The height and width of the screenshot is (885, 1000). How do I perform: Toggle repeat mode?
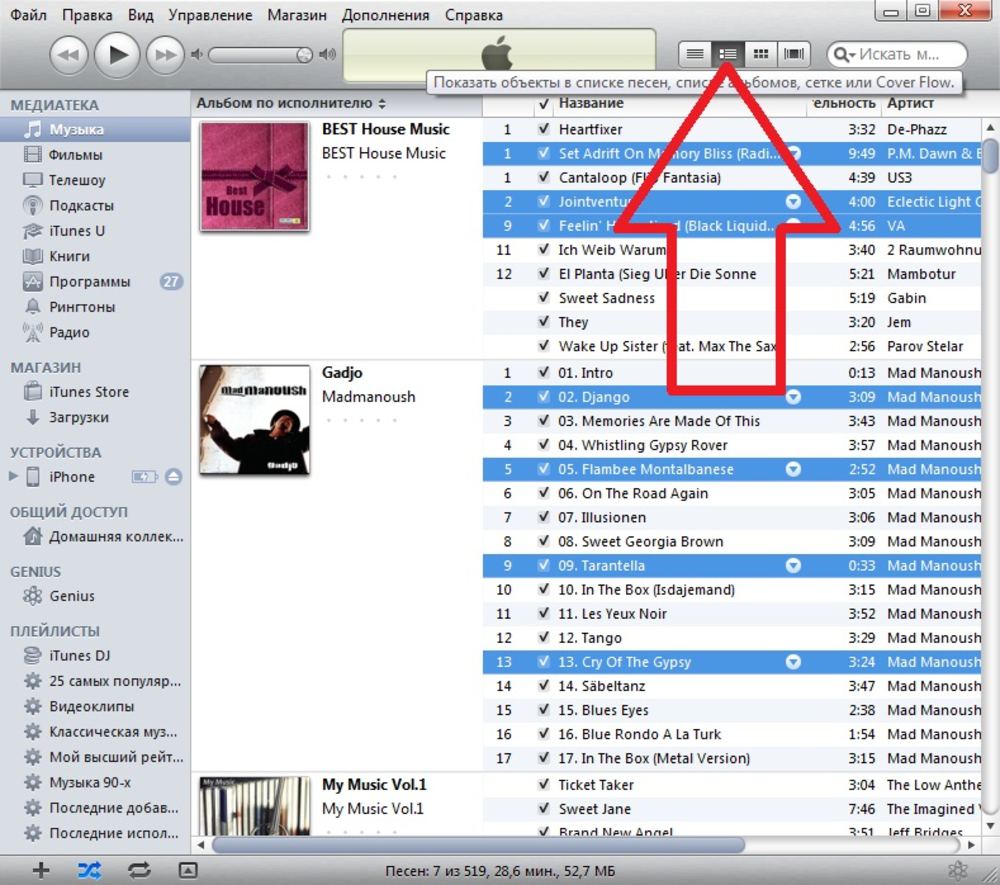point(138,870)
